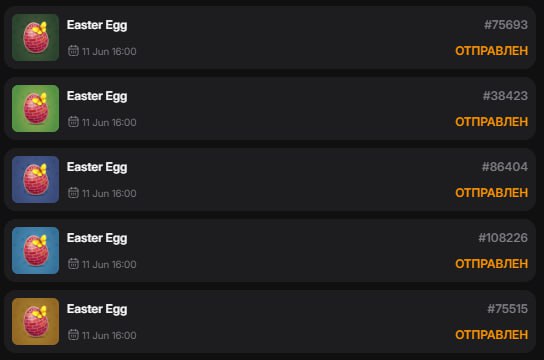544x360 pixels.
Task: Click Easter Egg title in #38423 row
Action: tap(97, 96)
